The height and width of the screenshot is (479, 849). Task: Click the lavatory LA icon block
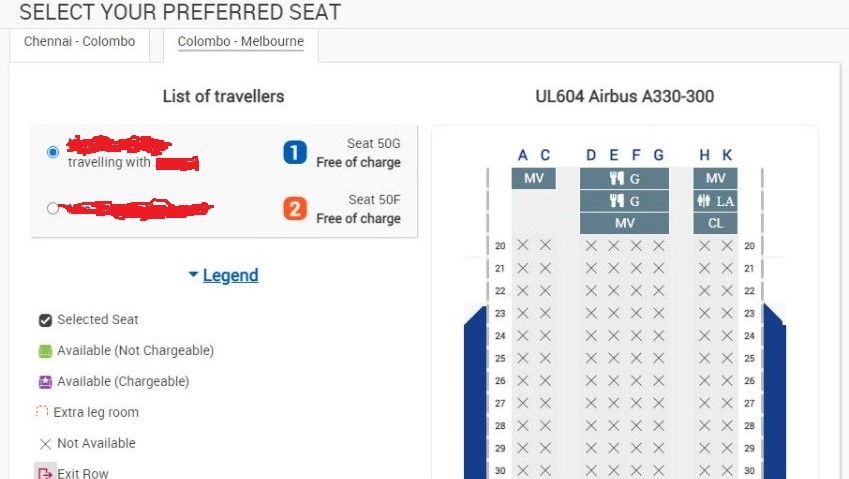pos(715,201)
